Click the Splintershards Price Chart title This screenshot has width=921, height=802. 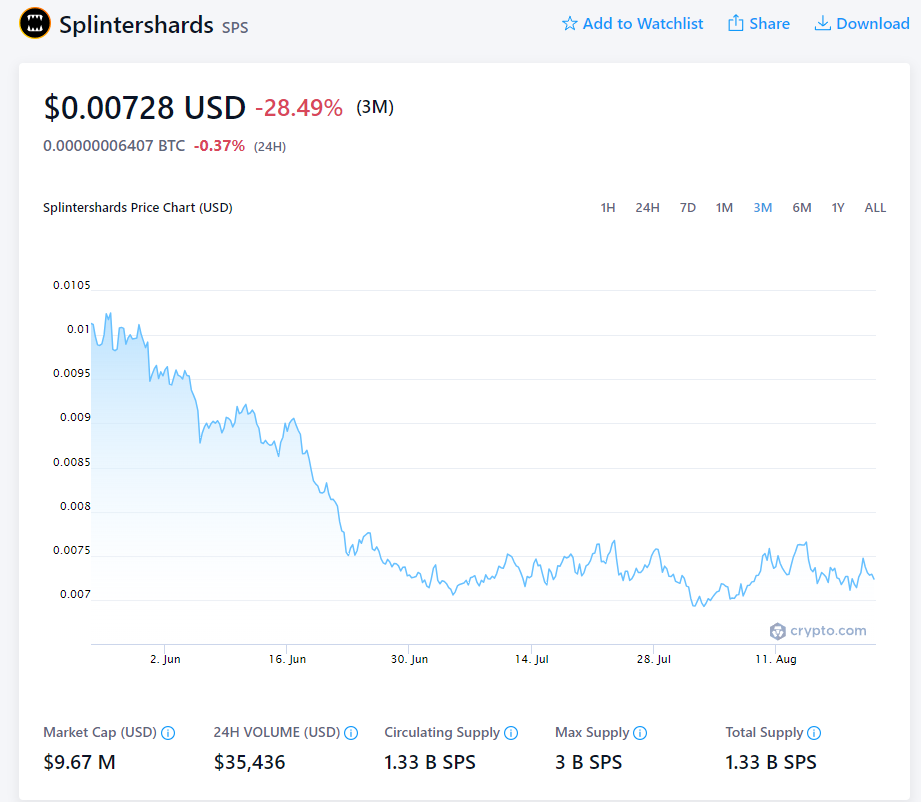click(137, 207)
